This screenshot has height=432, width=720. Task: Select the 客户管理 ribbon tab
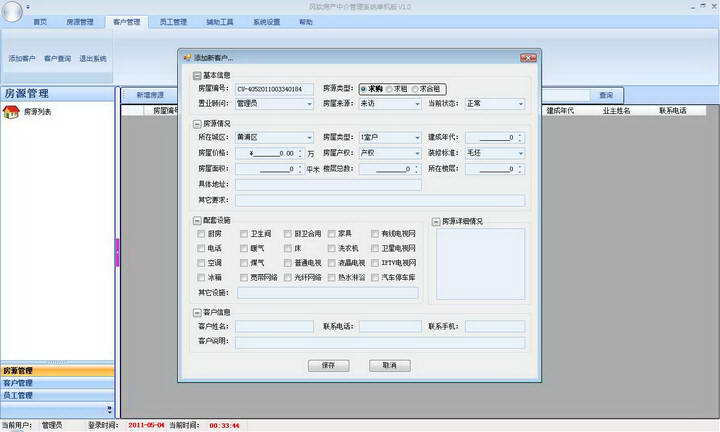tap(127, 22)
